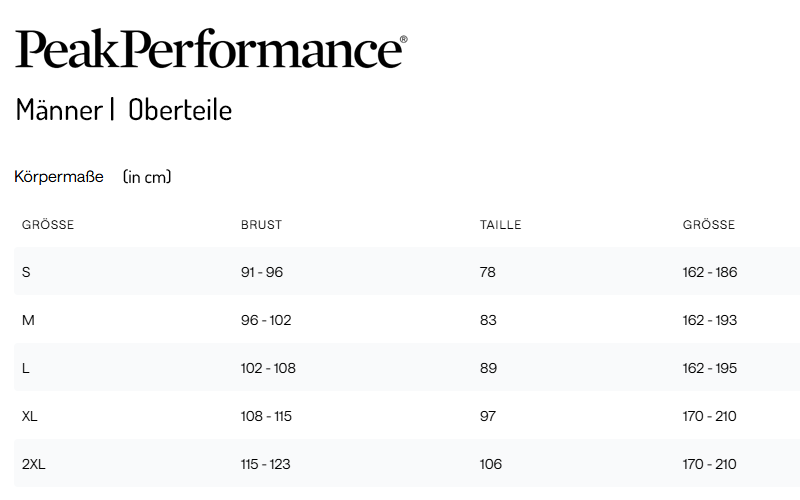This screenshot has width=800, height=500.
Task: Click the "(in cm)" unit label
Action: coord(147,177)
